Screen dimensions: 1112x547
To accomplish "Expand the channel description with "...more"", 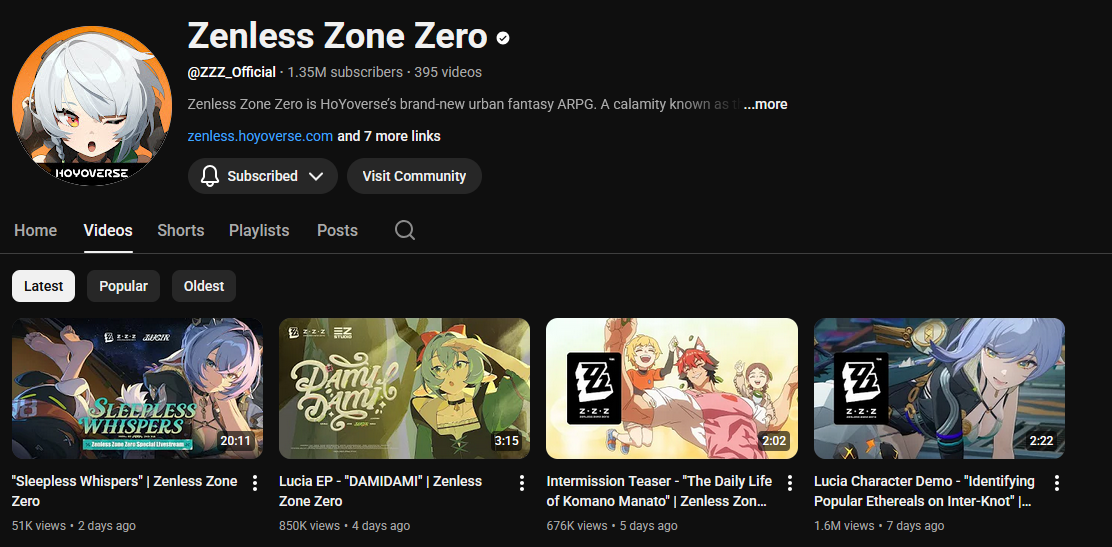I will (x=765, y=104).
